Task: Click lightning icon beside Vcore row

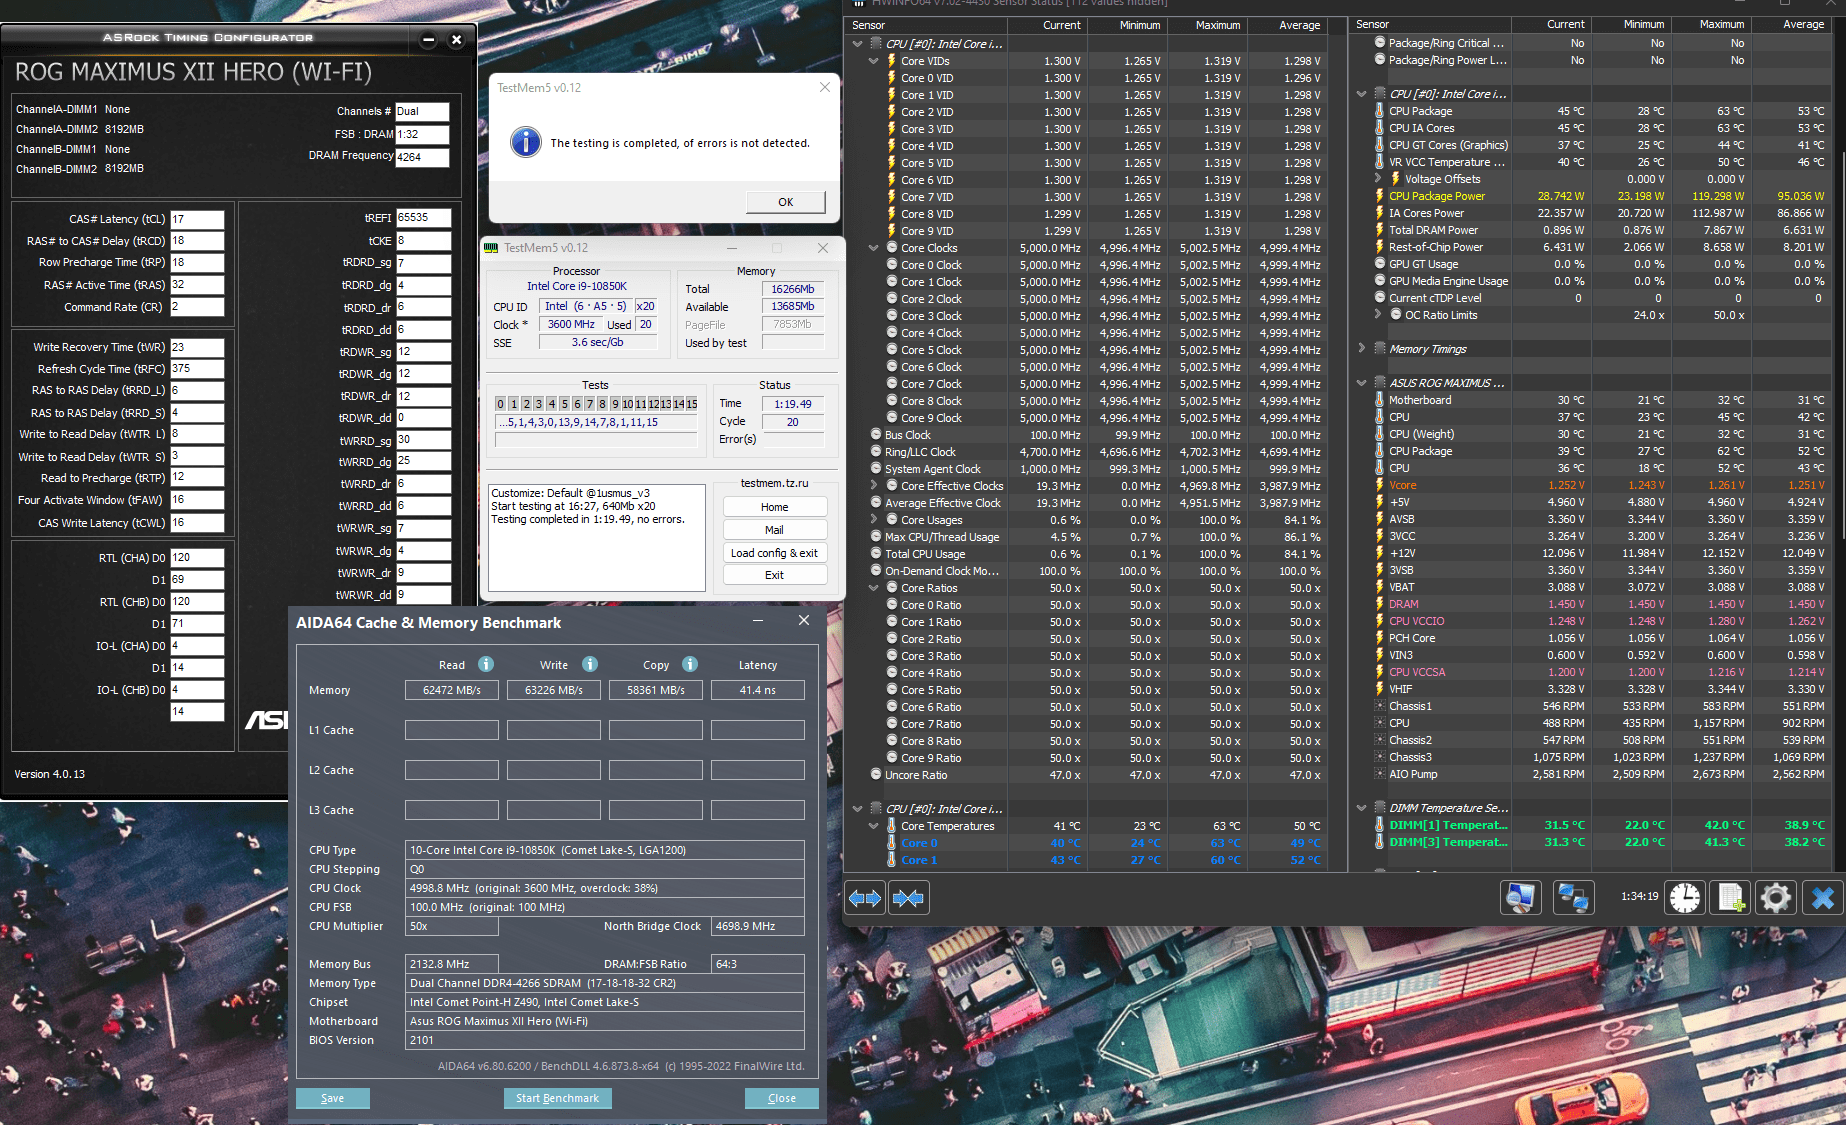Action: coord(1380,485)
